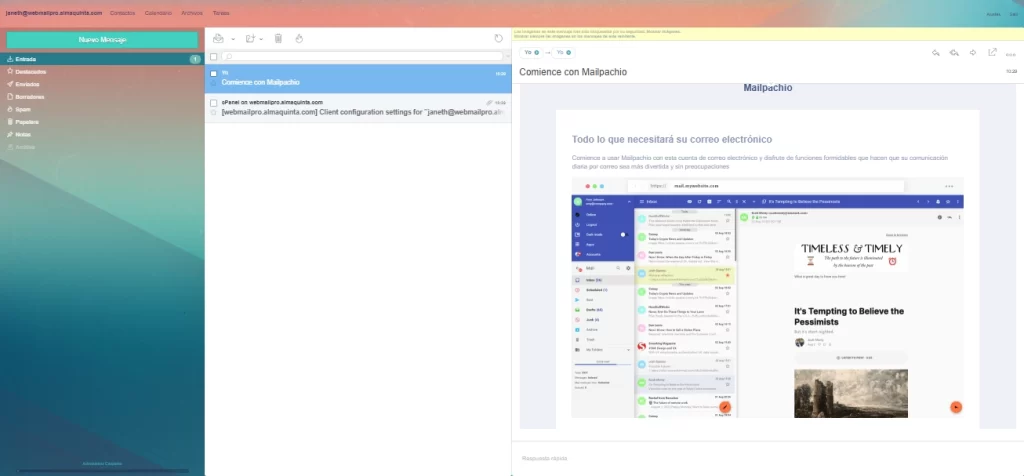Click the Nuevo Mensaje button
The height and width of the screenshot is (476, 1024).
(102, 40)
